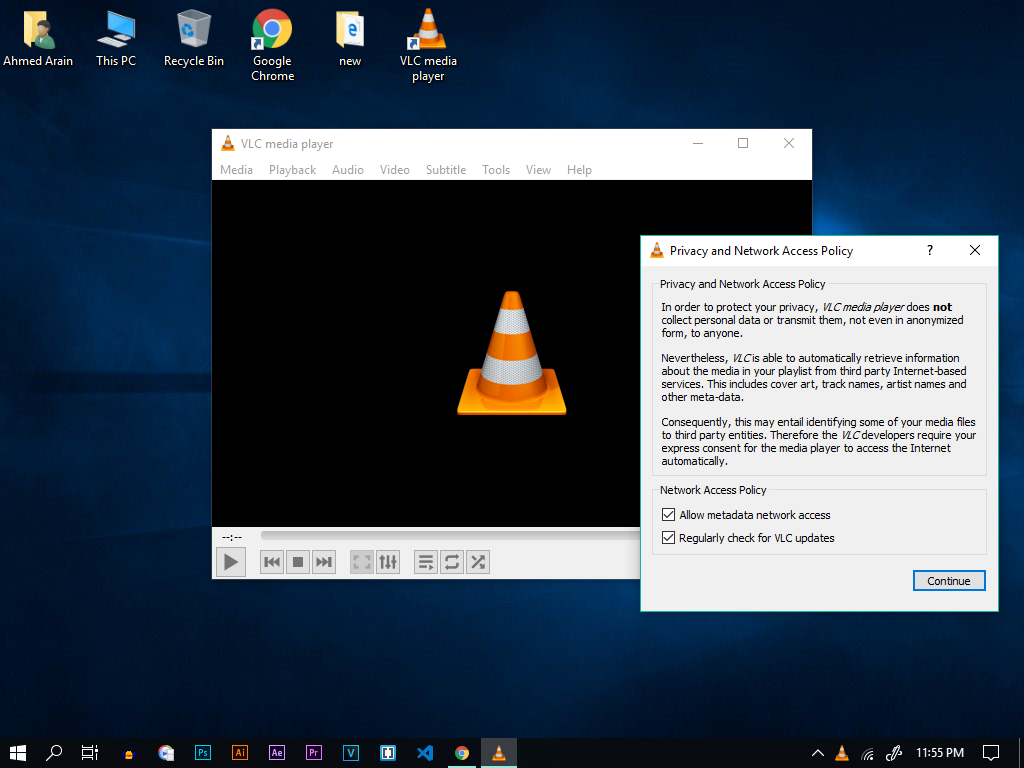The width and height of the screenshot is (1024, 768).
Task: Skip to next media in VLC
Action: point(324,562)
